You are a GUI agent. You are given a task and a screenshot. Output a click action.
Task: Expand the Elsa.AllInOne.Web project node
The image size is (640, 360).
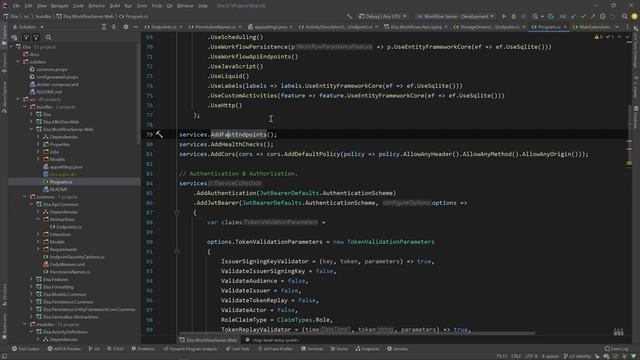click(31, 122)
